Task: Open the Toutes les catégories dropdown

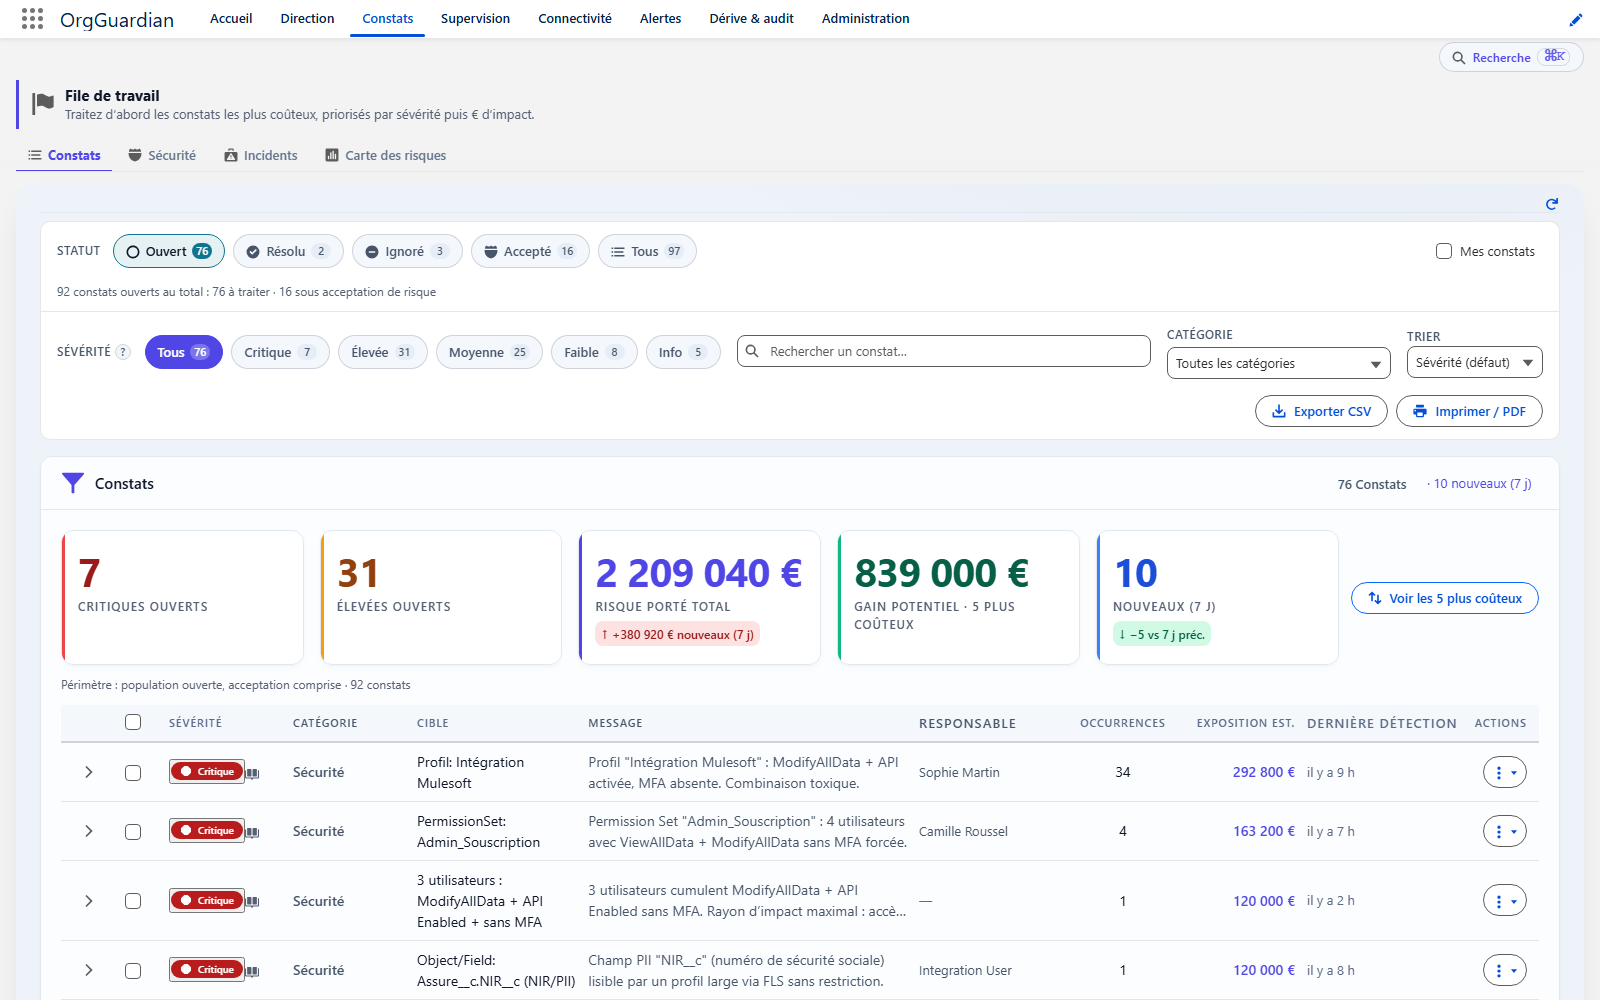Action: pos(1279,363)
